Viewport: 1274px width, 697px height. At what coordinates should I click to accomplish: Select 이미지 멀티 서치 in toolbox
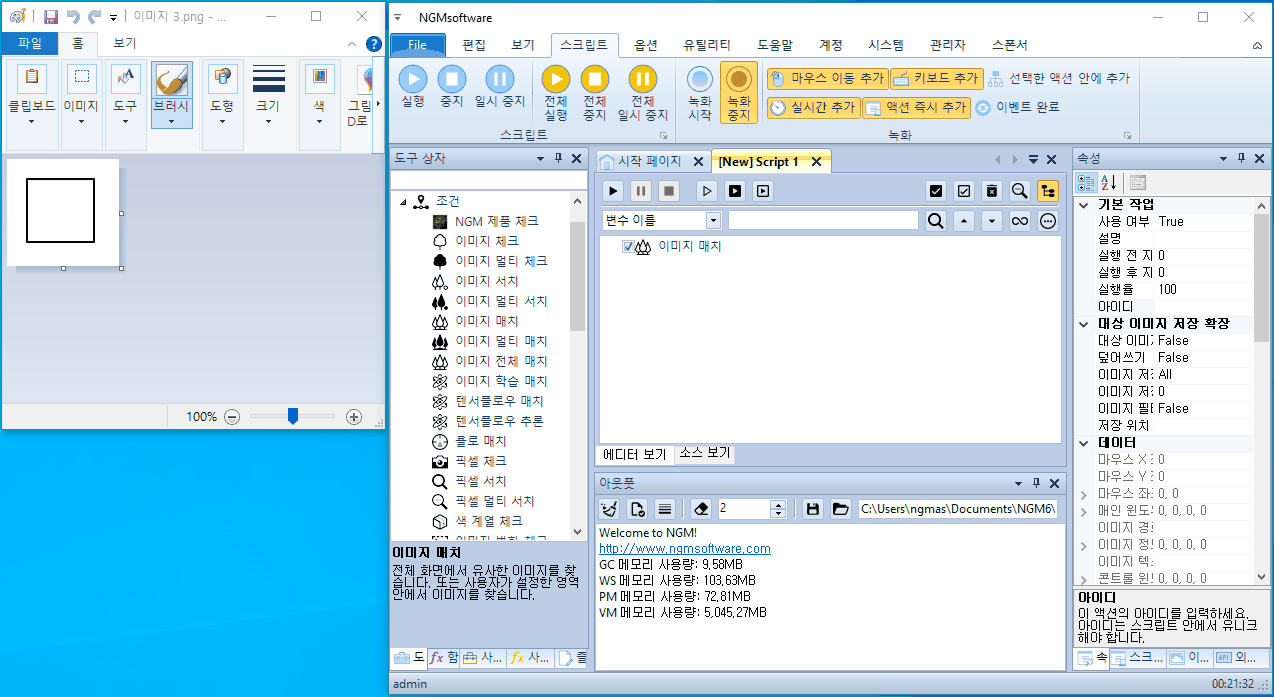(501, 301)
